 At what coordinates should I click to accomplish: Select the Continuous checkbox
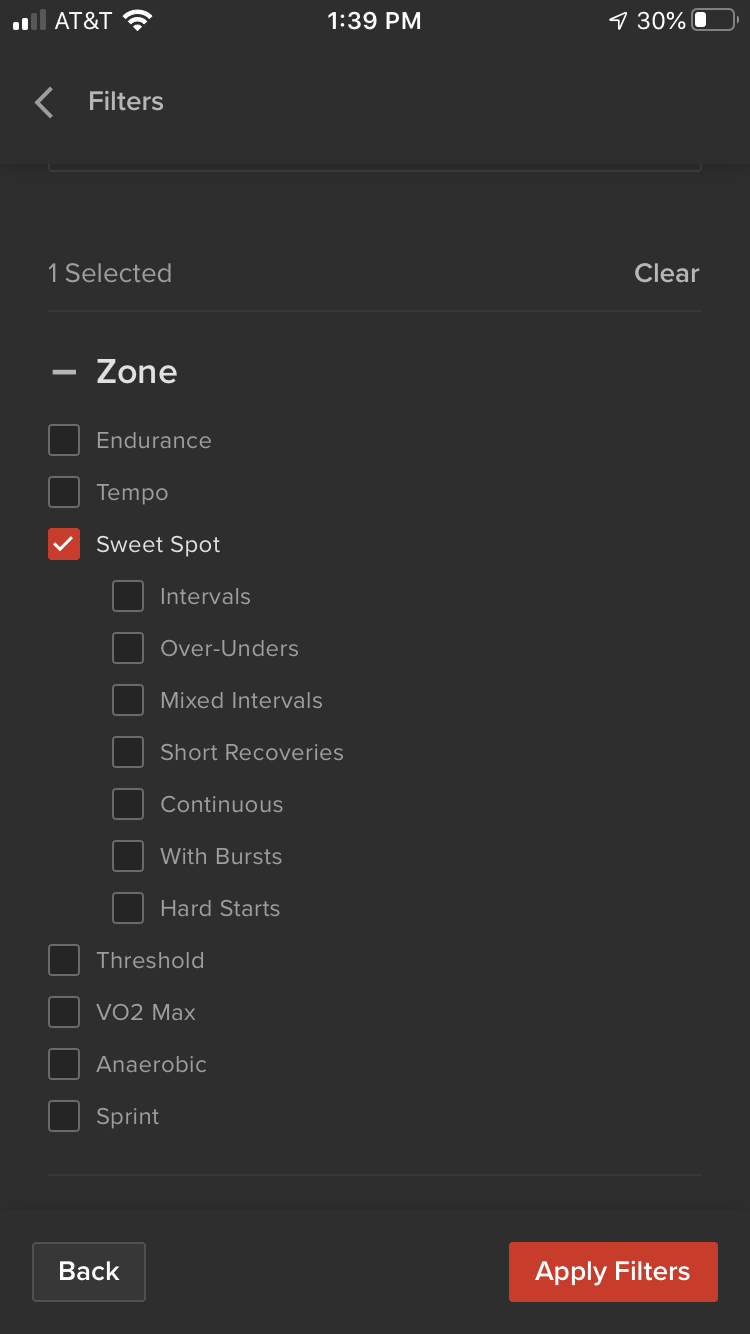coord(128,804)
